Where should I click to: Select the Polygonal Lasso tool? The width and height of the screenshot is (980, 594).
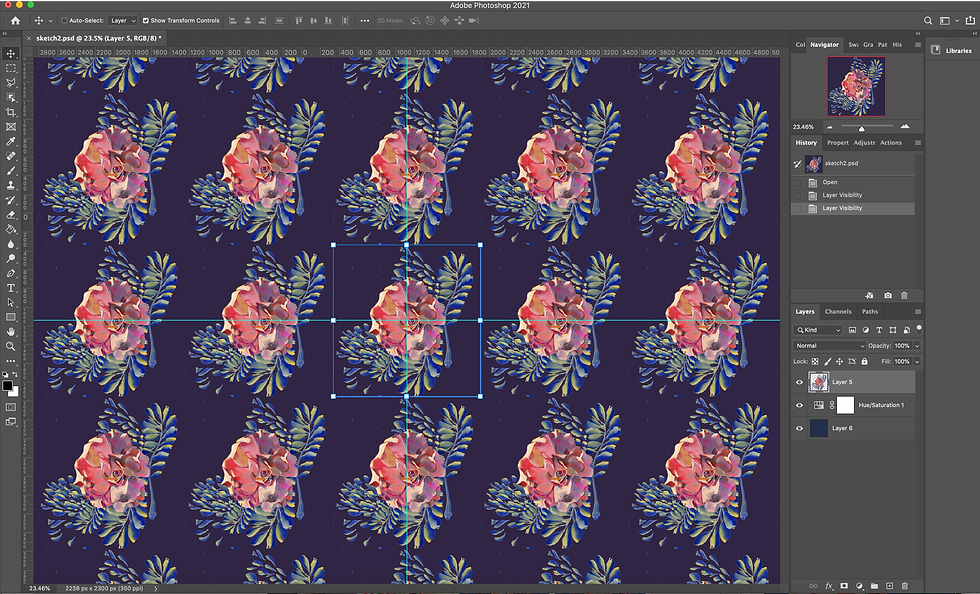(11, 83)
